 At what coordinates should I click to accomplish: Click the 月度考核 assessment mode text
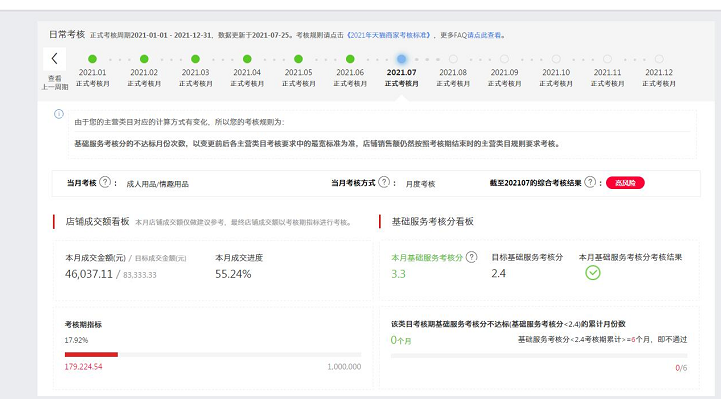coord(420,184)
